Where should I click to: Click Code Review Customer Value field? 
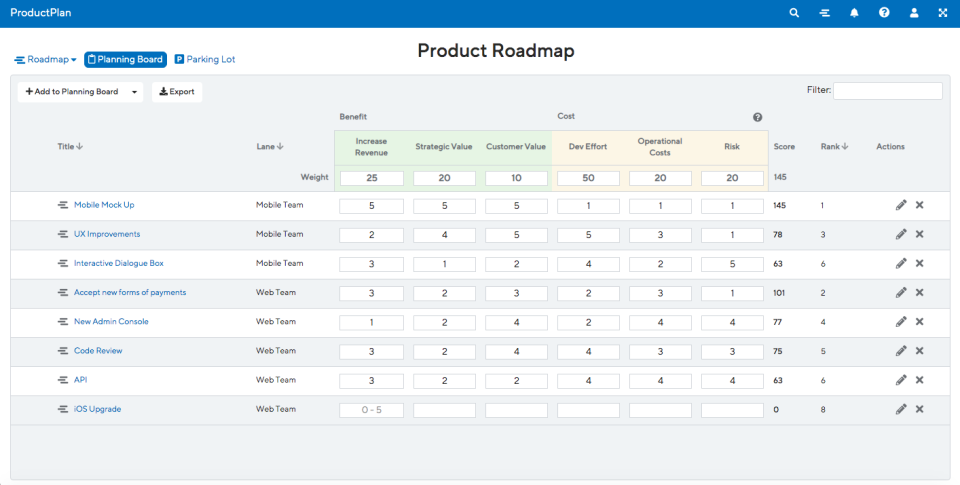tap(516, 352)
